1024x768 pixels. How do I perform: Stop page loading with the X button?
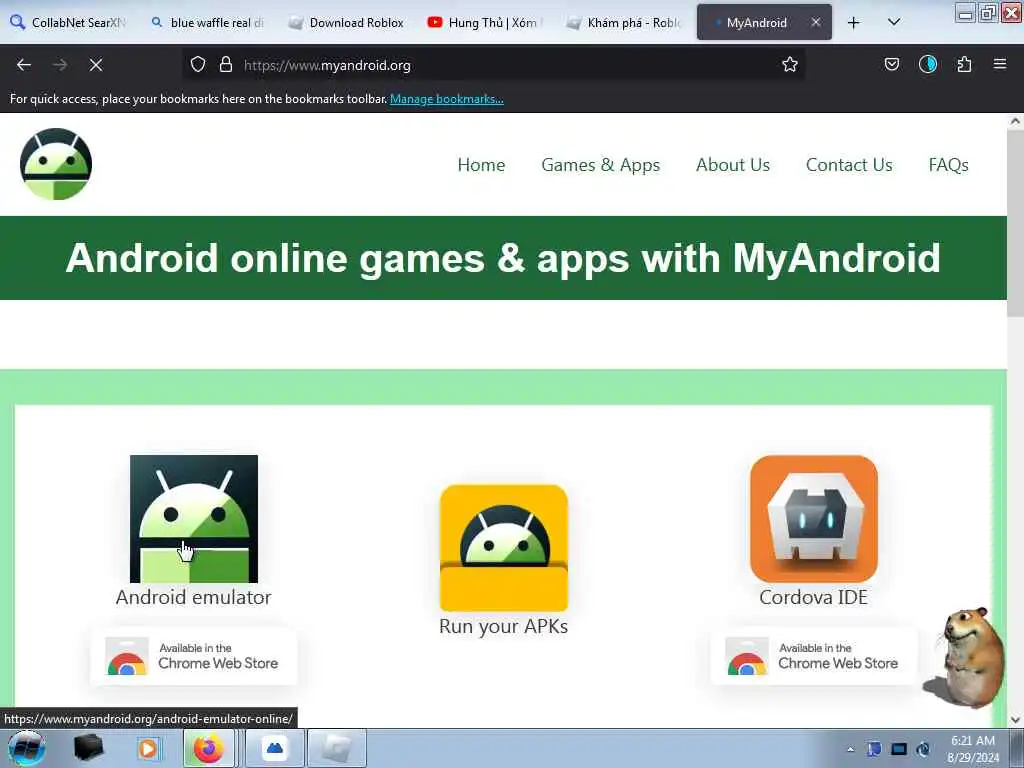(96, 65)
